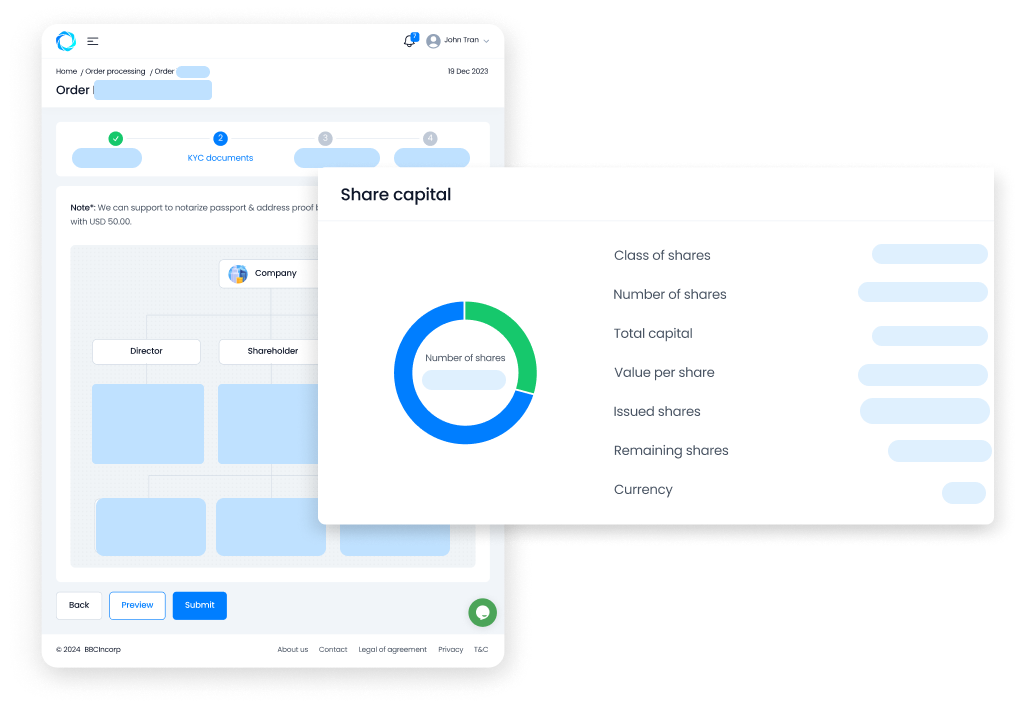The height and width of the screenshot is (708, 1018).
Task: Click the John Tran avatar icon
Action: pyautogui.click(x=433, y=41)
